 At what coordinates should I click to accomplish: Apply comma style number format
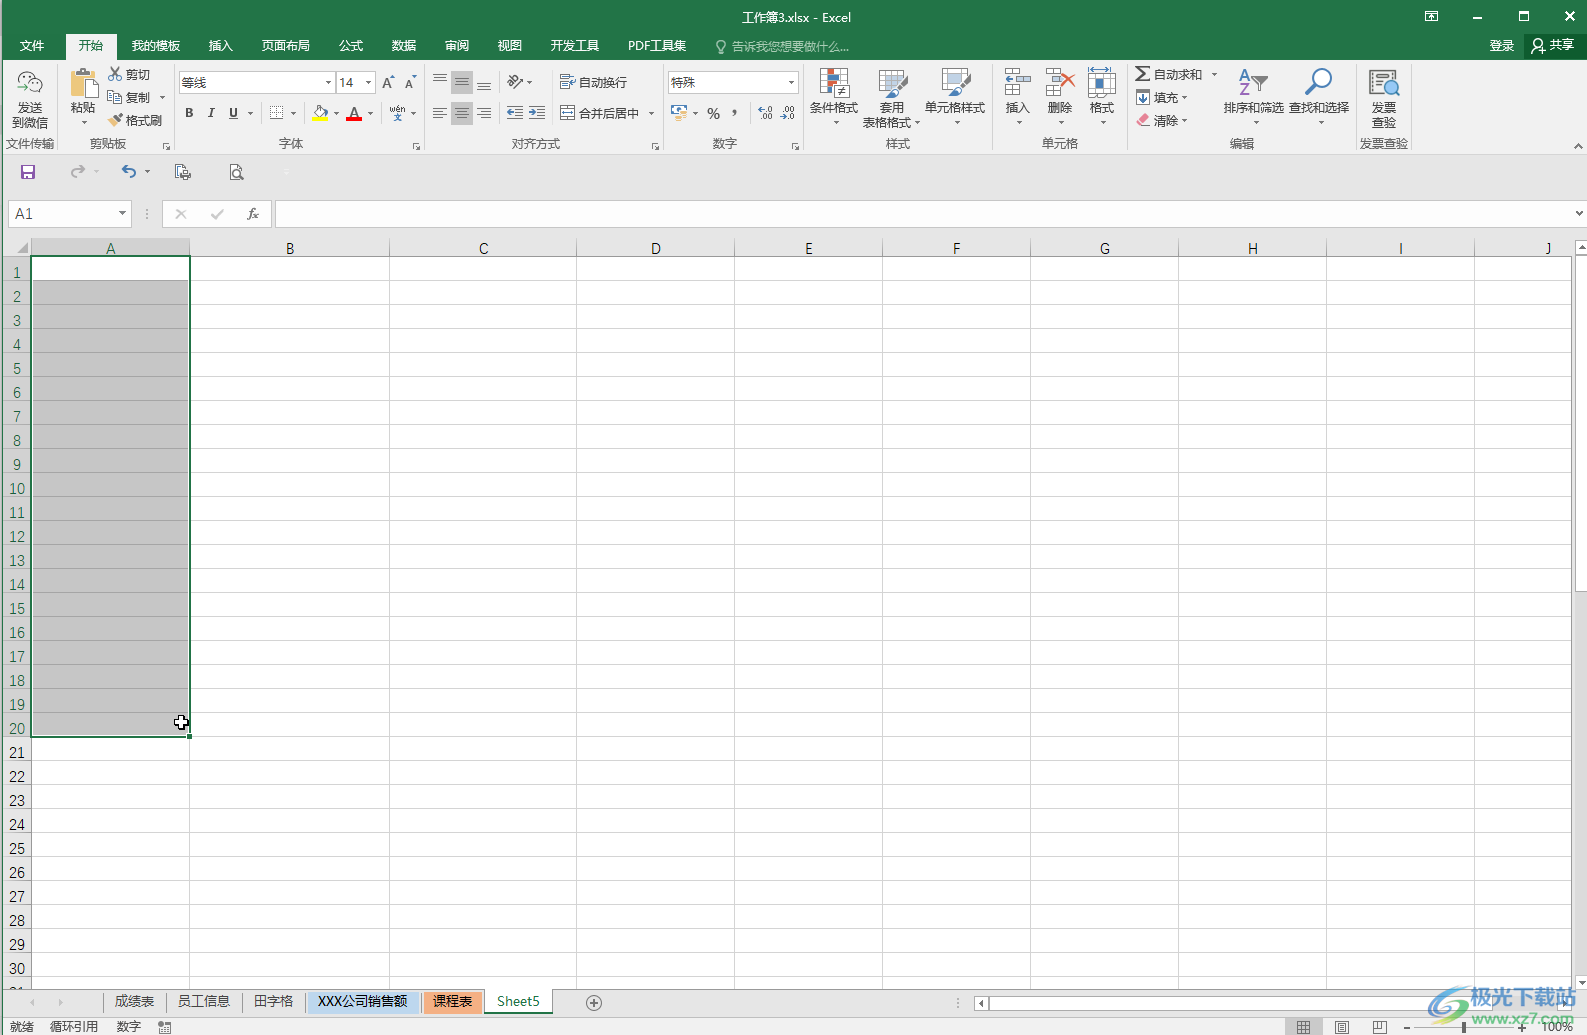[x=735, y=113]
